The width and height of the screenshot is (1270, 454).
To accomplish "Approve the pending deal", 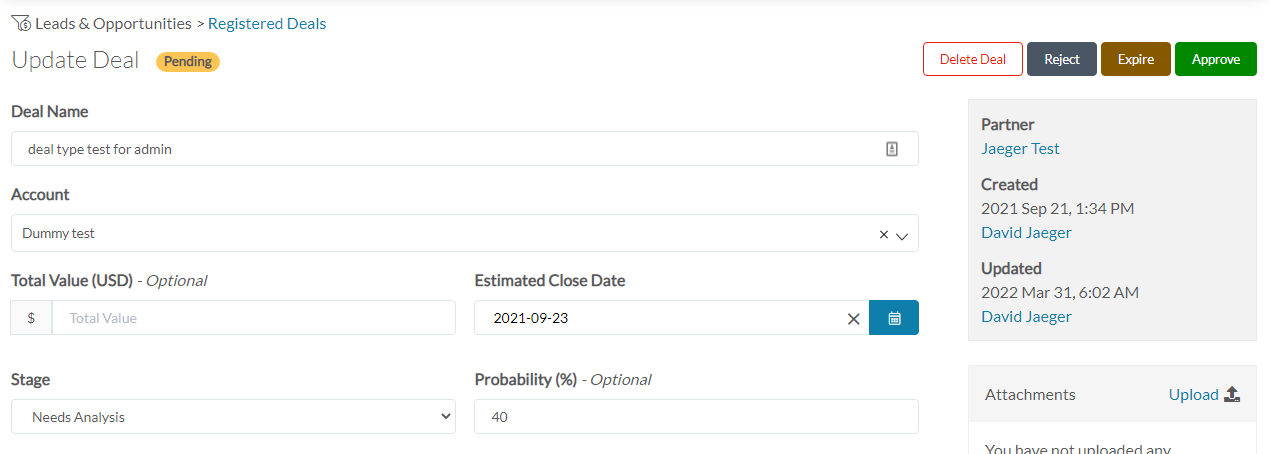I will pos(1215,59).
